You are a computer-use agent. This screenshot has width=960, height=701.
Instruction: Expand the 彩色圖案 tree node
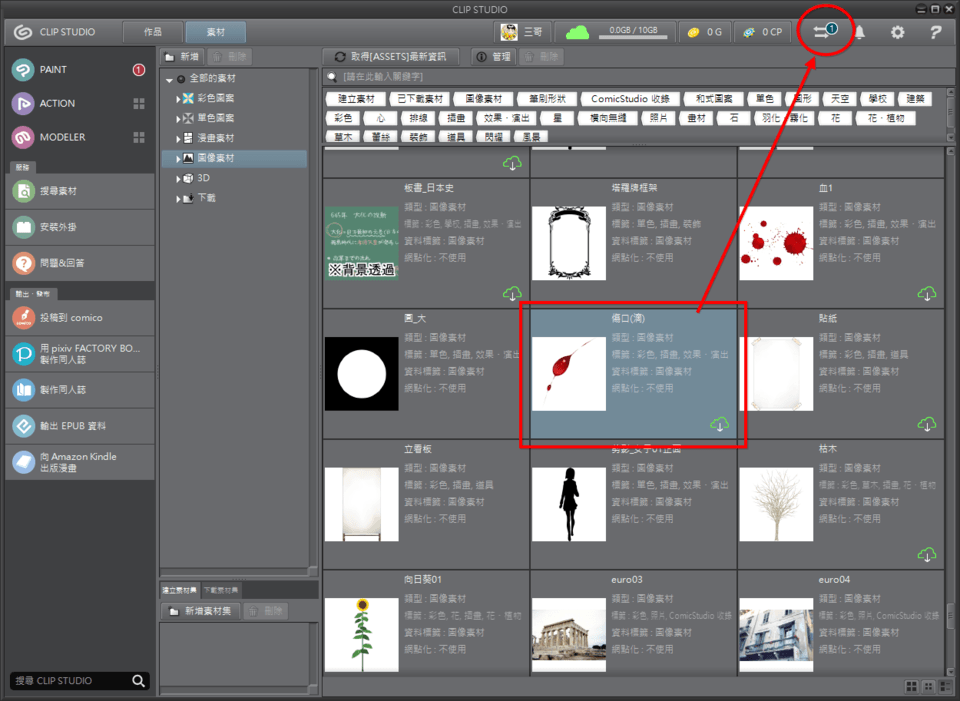point(178,98)
